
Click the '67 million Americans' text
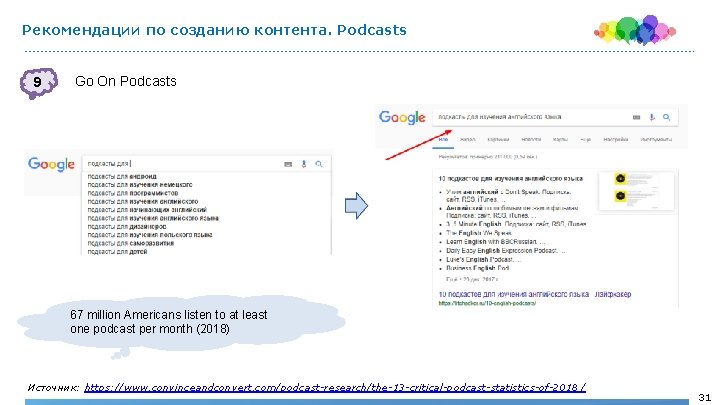click(169, 322)
